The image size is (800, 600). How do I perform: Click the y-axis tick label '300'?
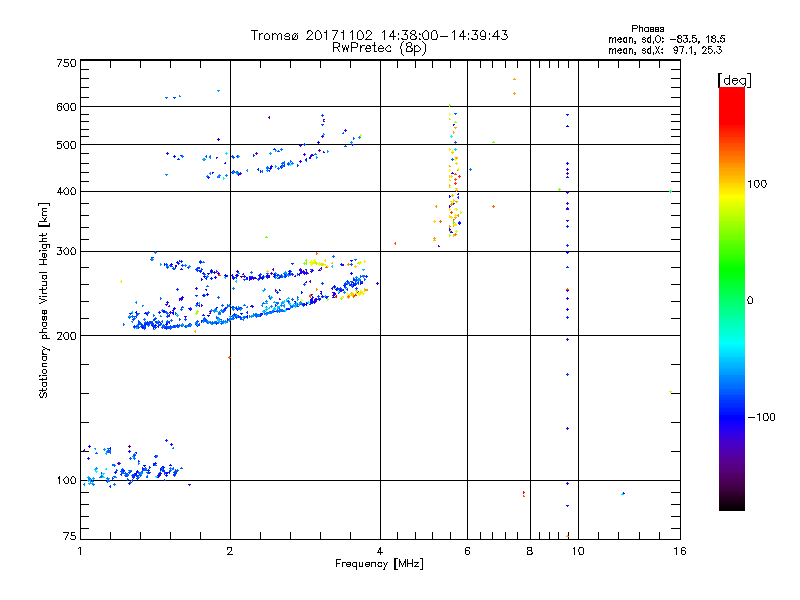coord(66,252)
